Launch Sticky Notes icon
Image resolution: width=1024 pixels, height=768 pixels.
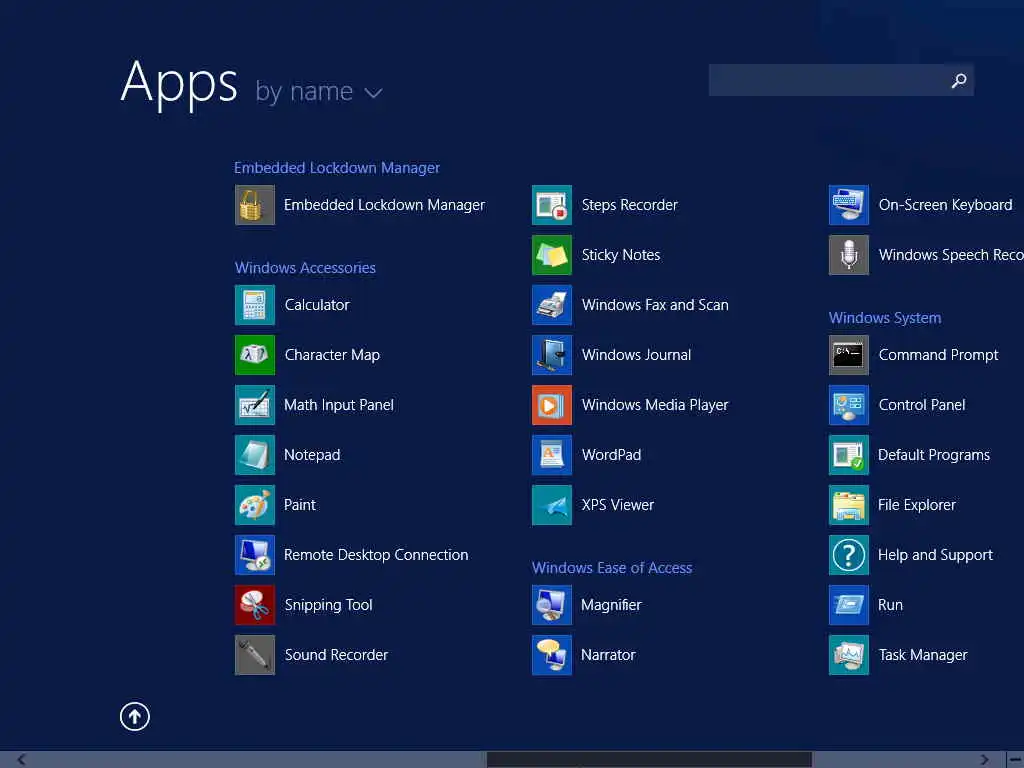click(552, 255)
